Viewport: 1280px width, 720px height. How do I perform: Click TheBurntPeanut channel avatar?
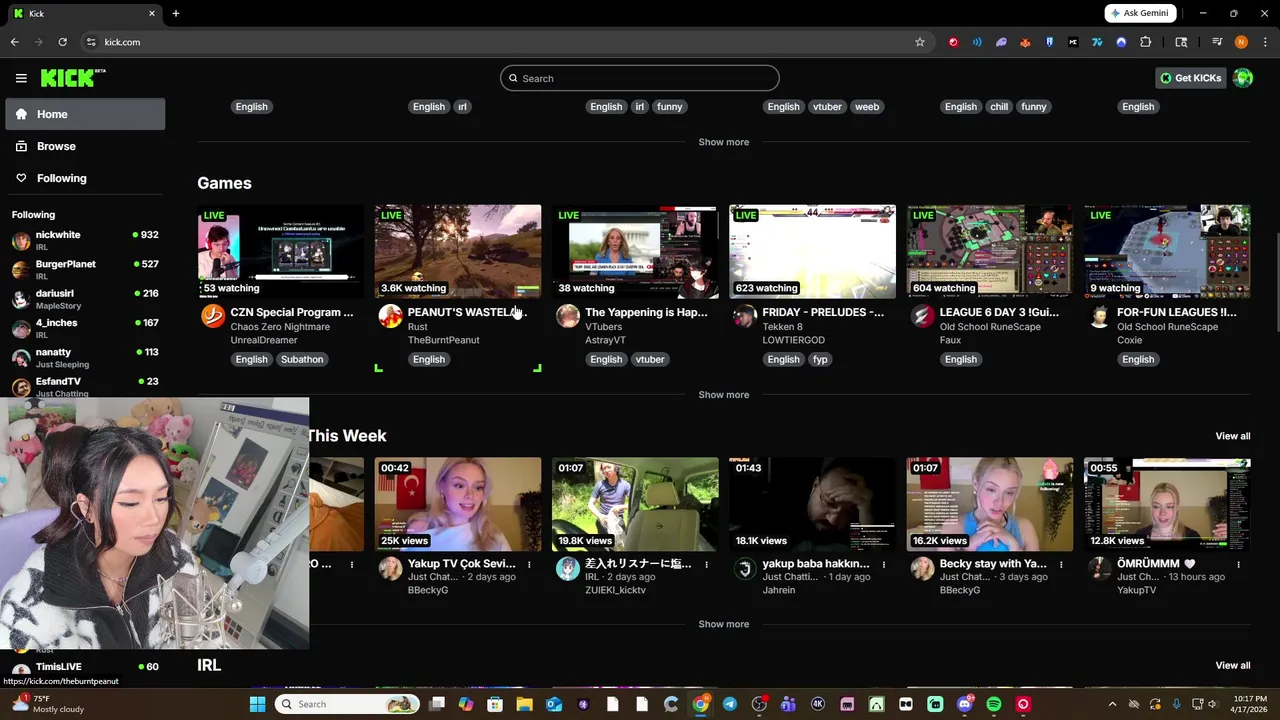tap(390, 316)
